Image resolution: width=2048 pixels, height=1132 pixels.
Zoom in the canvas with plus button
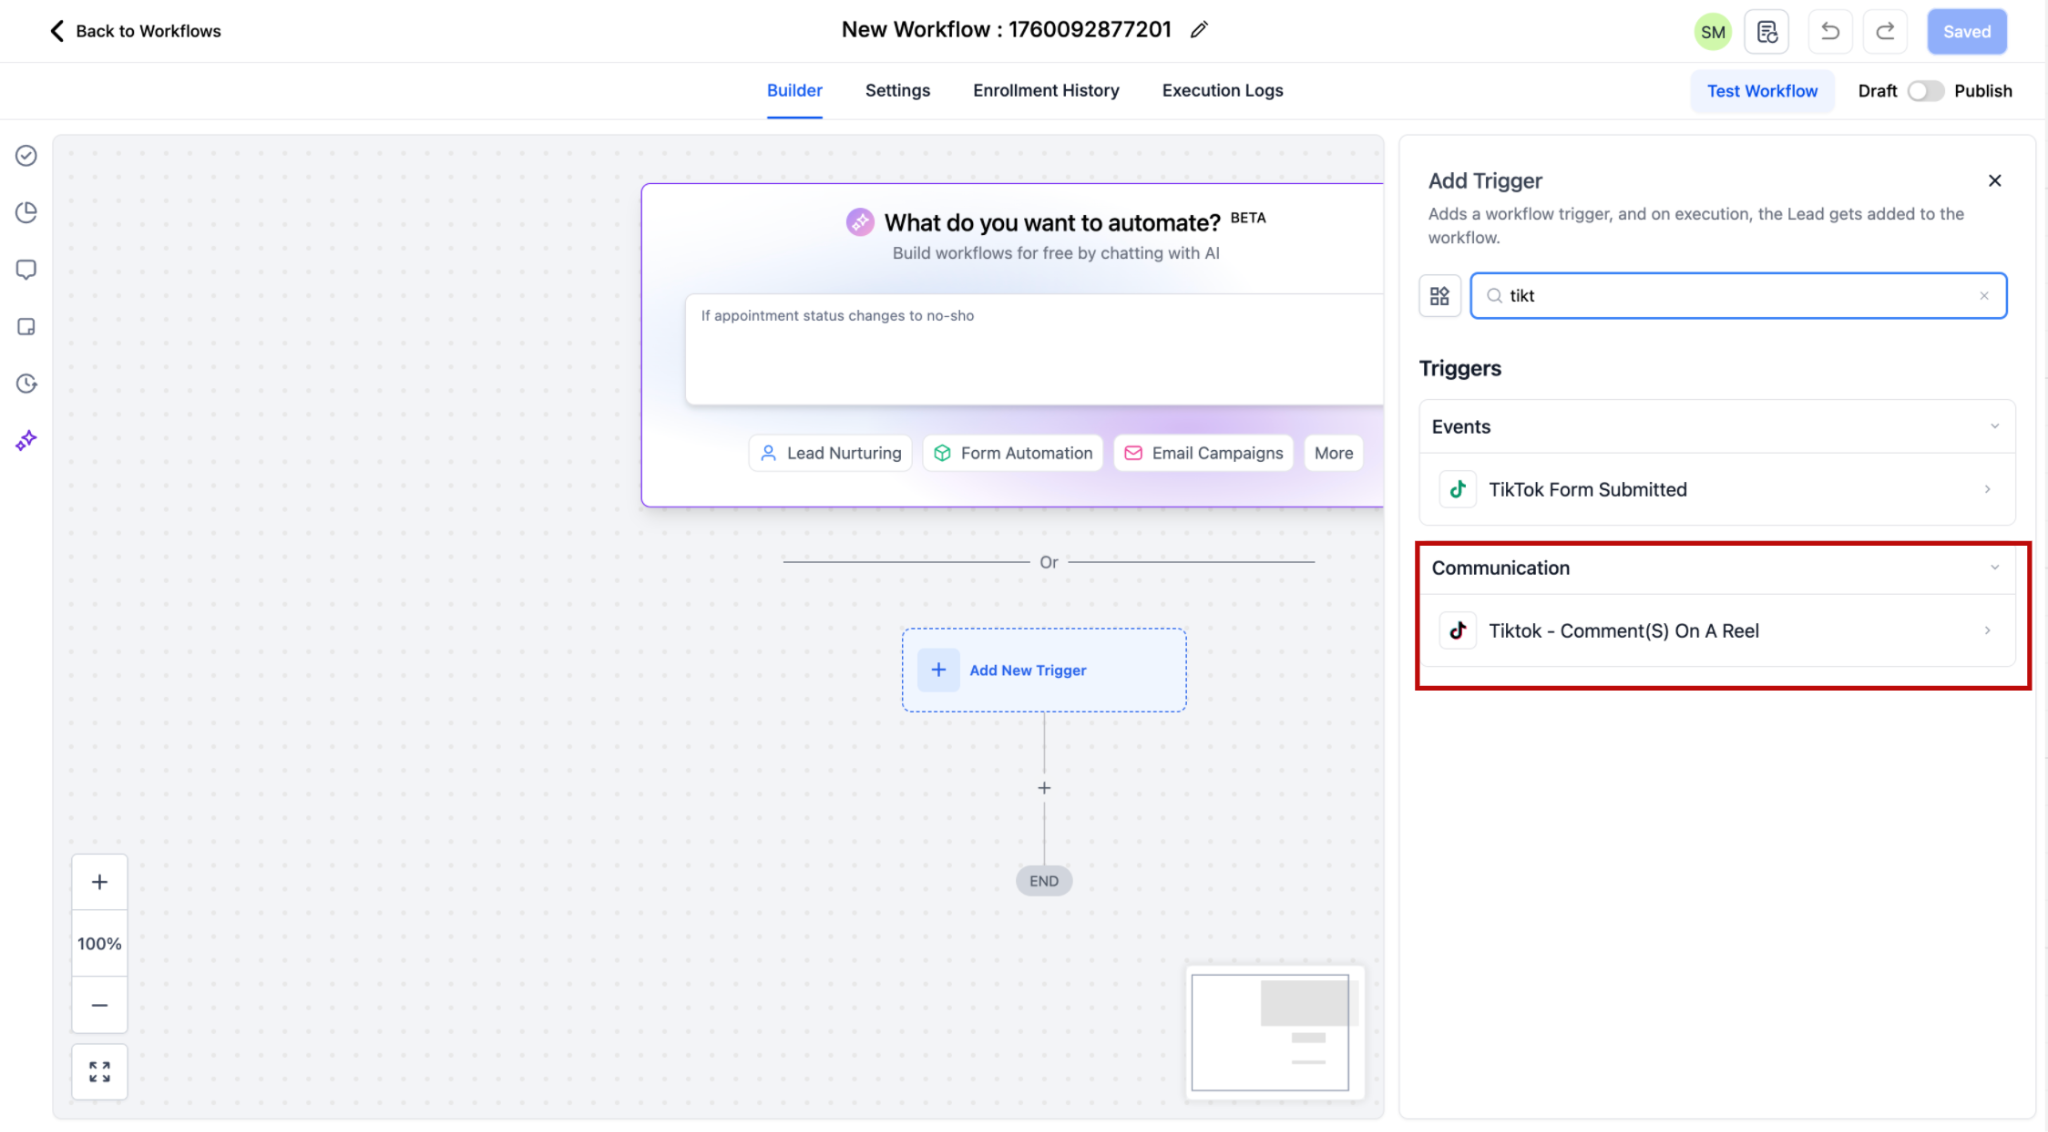tap(99, 882)
